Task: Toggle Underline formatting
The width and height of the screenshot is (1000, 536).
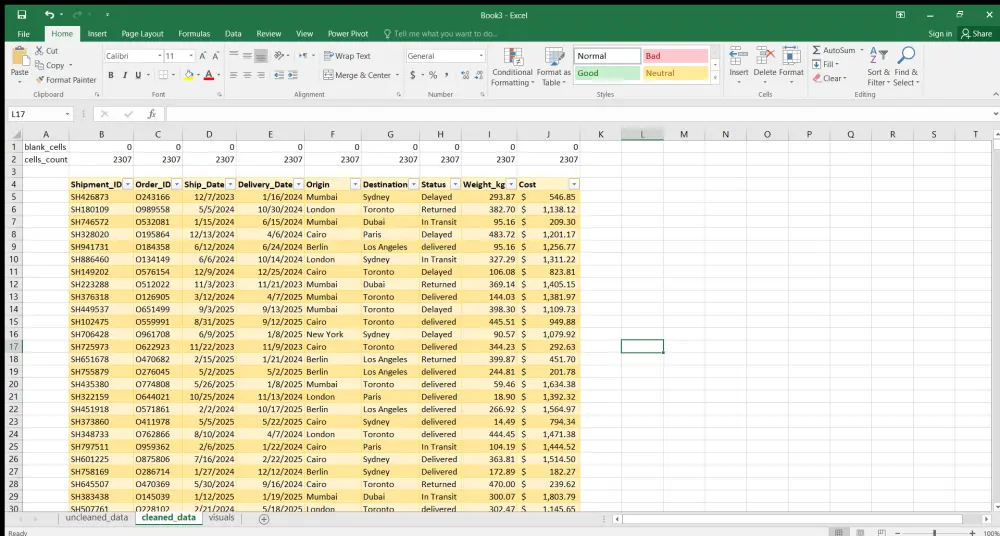Action: pos(138,75)
